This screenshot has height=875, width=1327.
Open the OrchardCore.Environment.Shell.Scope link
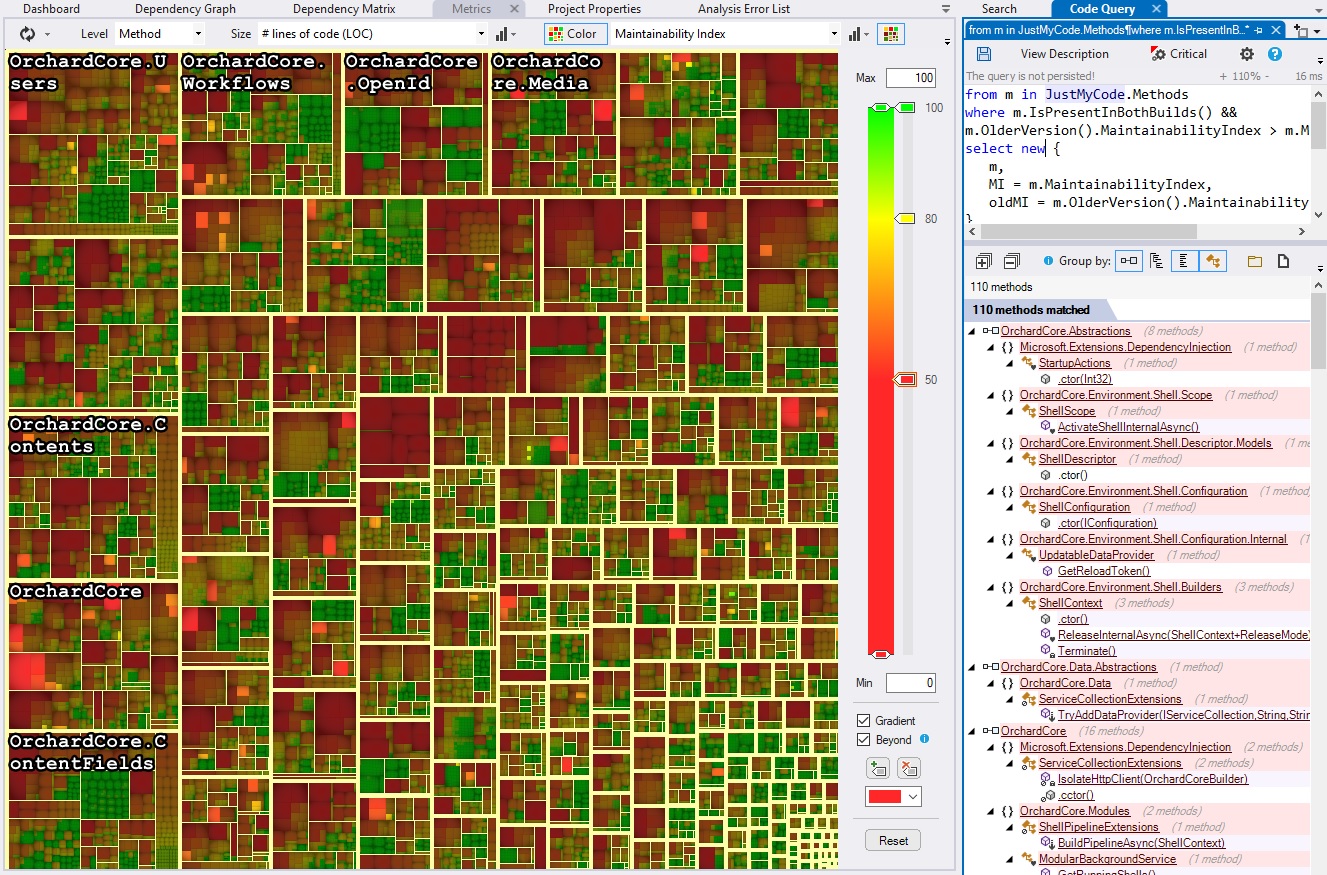coord(1116,395)
